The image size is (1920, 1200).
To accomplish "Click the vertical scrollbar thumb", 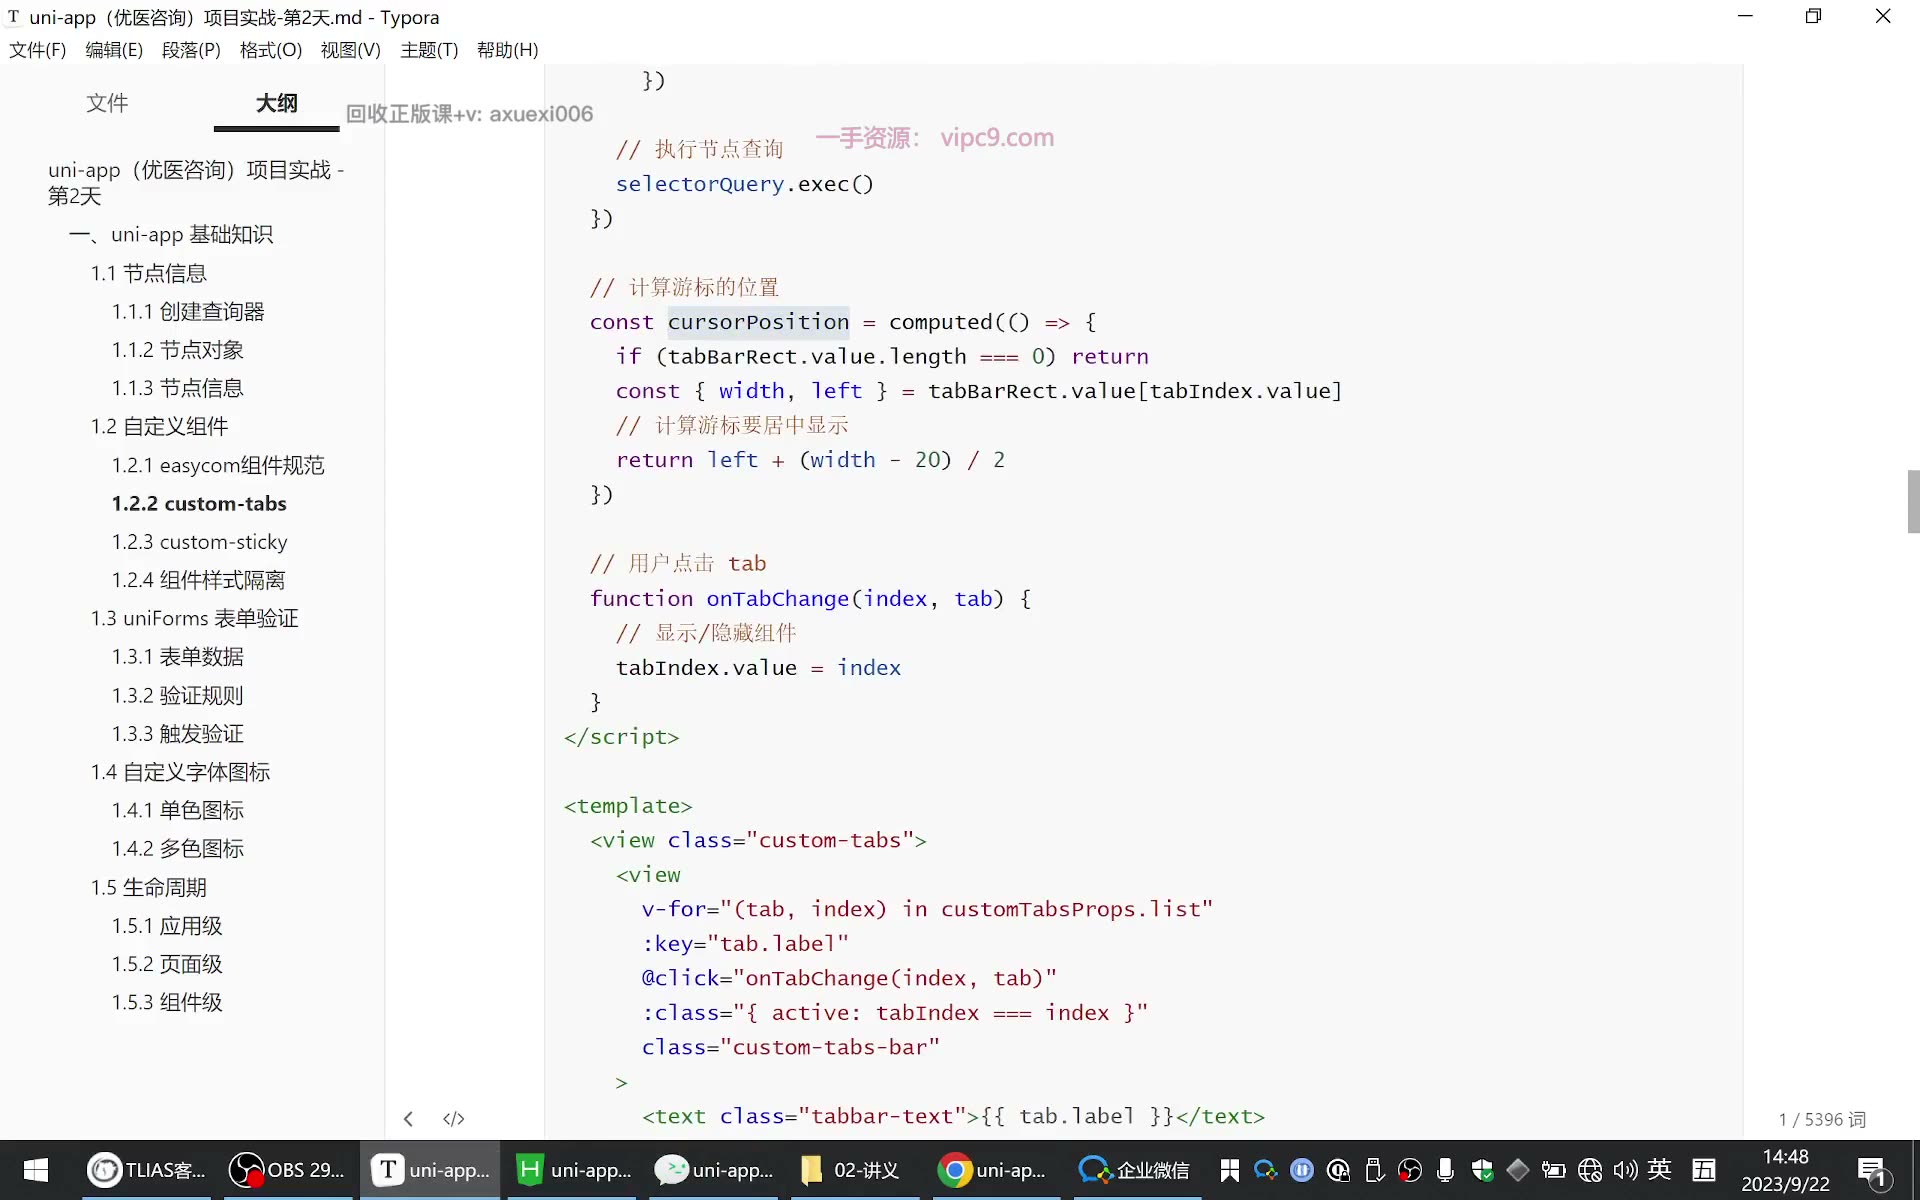I will coord(1913,501).
